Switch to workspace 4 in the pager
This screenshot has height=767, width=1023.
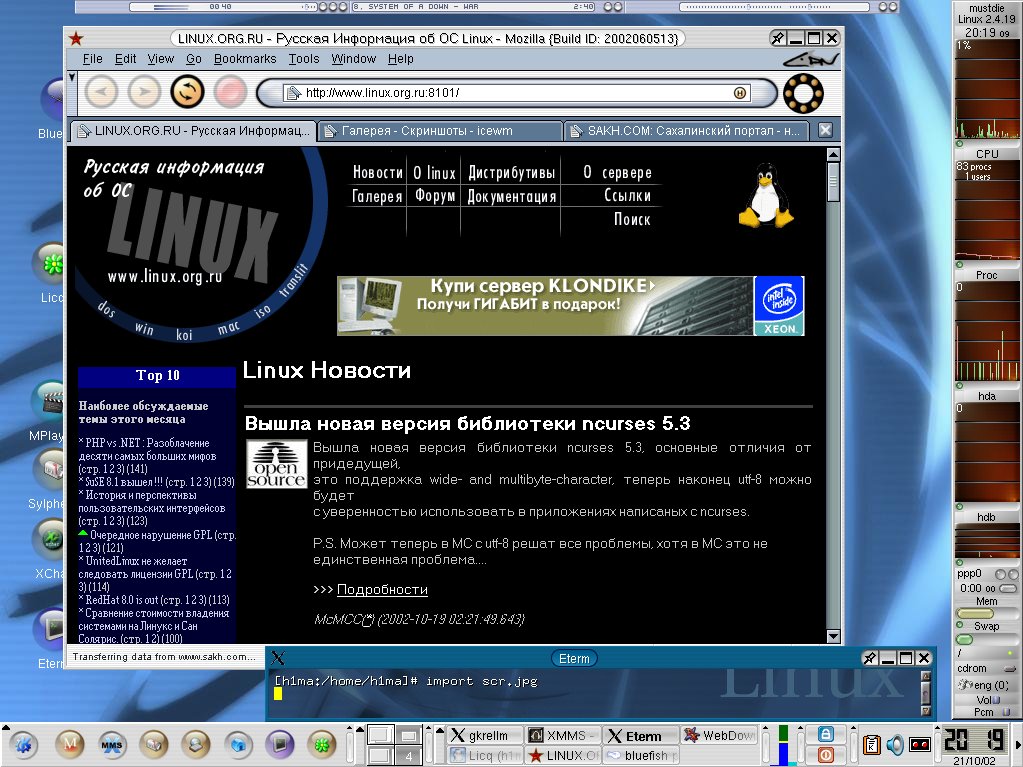(x=408, y=756)
